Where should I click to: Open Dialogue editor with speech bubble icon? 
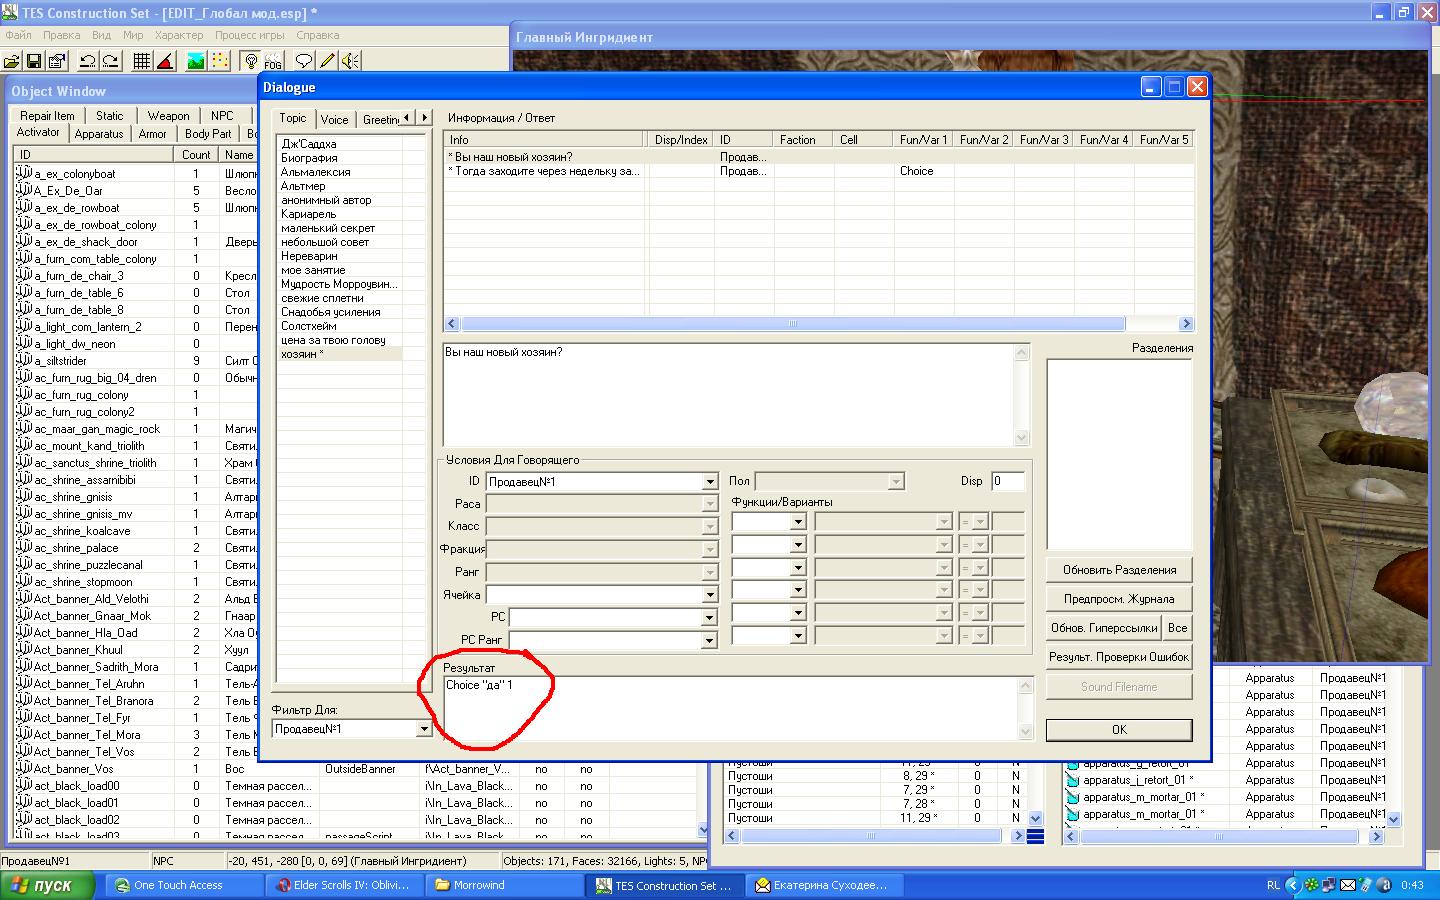click(x=303, y=61)
